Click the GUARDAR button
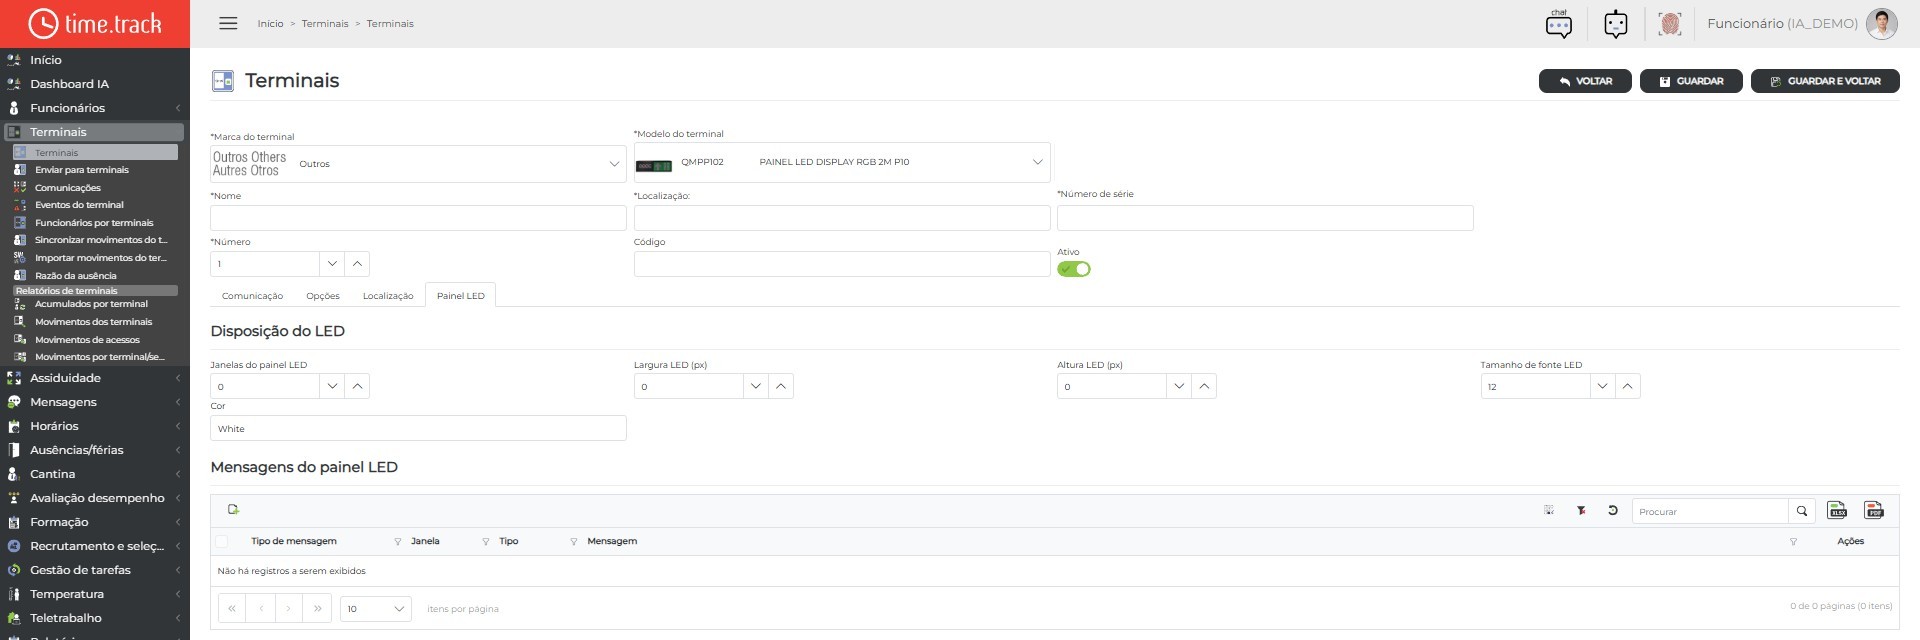The height and width of the screenshot is (640, 1920). click(1691, 81)
